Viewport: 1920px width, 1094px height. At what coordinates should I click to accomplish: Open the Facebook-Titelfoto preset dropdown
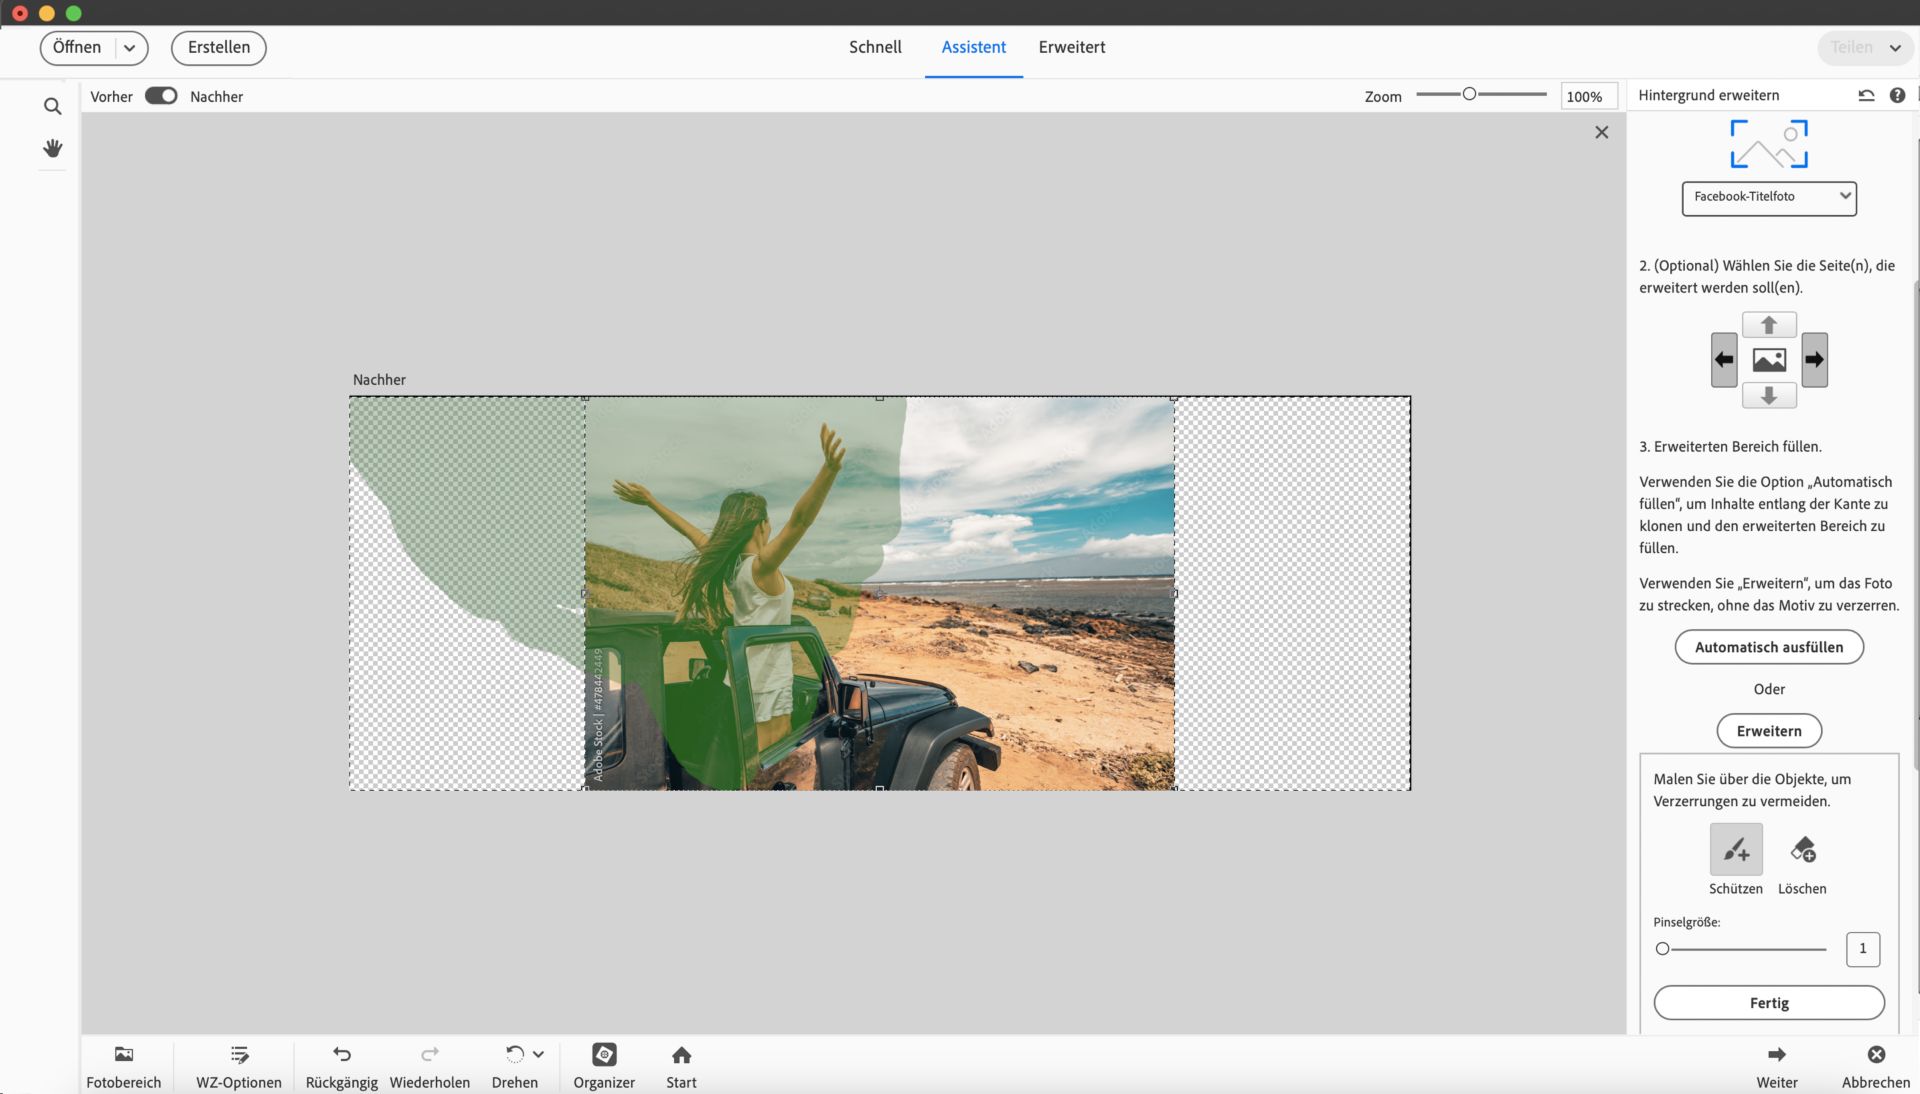click(1769, 197)
